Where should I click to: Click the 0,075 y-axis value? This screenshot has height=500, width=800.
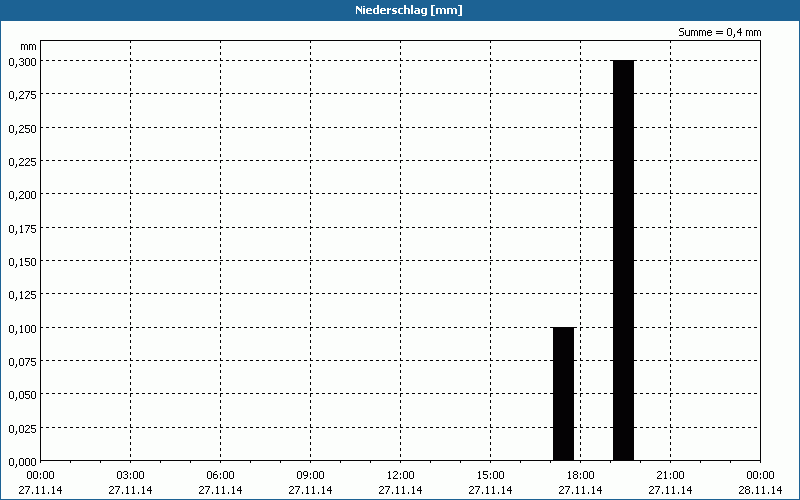coord(22,362)
